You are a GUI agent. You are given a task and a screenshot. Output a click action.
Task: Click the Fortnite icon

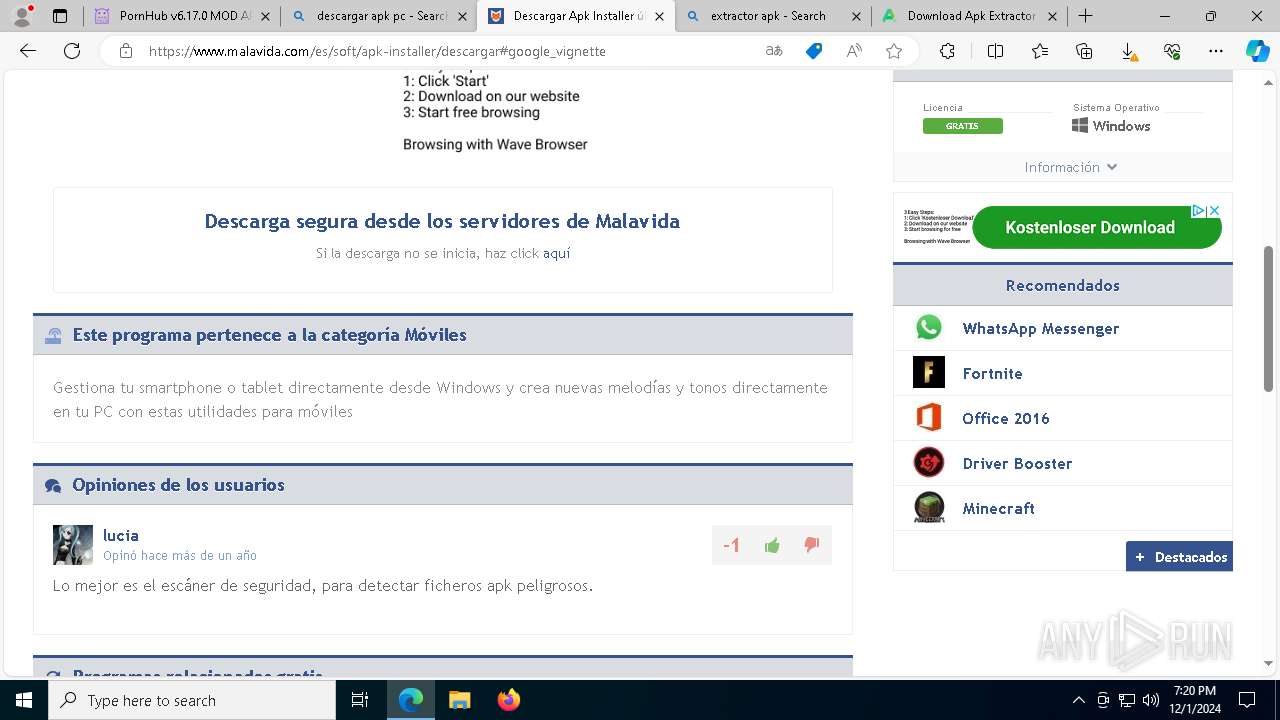tap(929, 373)
